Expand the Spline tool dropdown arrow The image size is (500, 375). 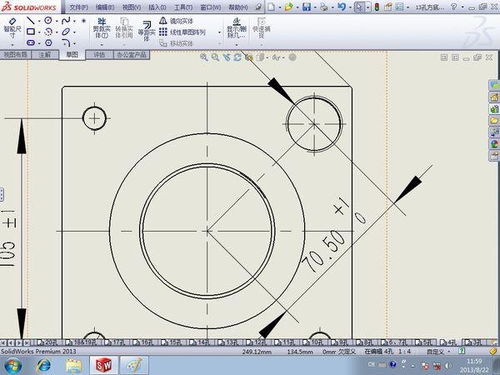click(x=74, y=21)
